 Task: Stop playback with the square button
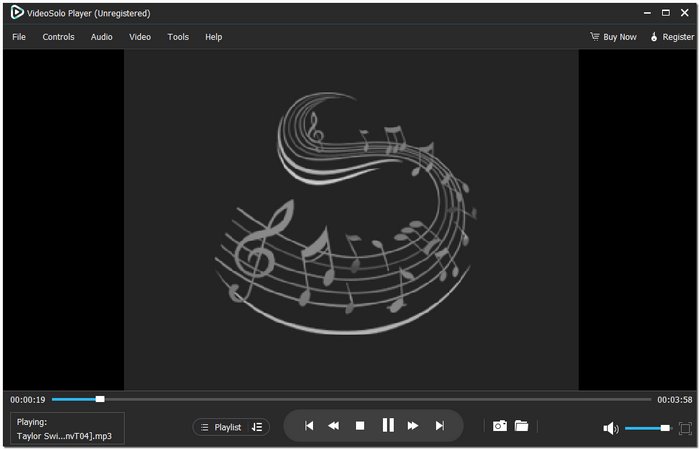coord(360,426)
